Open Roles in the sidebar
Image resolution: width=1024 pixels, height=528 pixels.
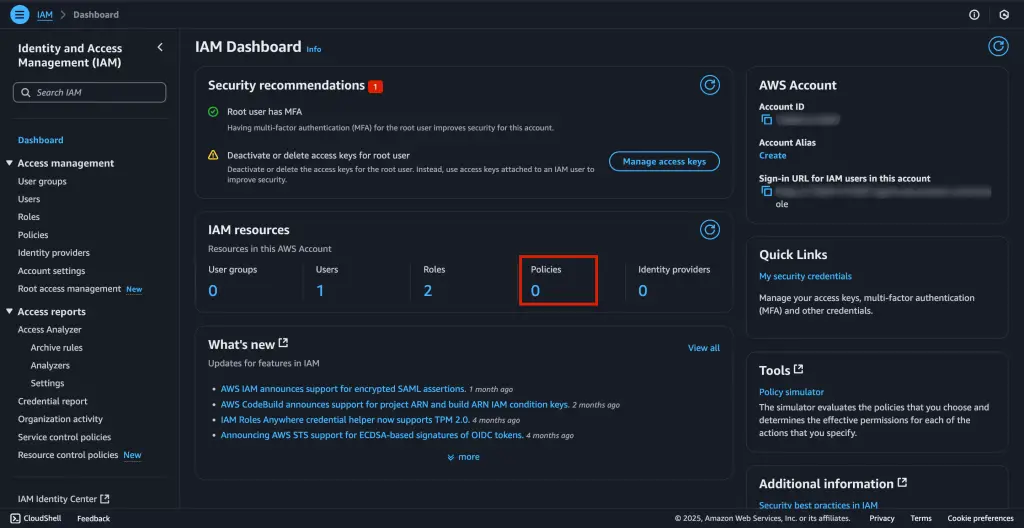pos(29,217)
